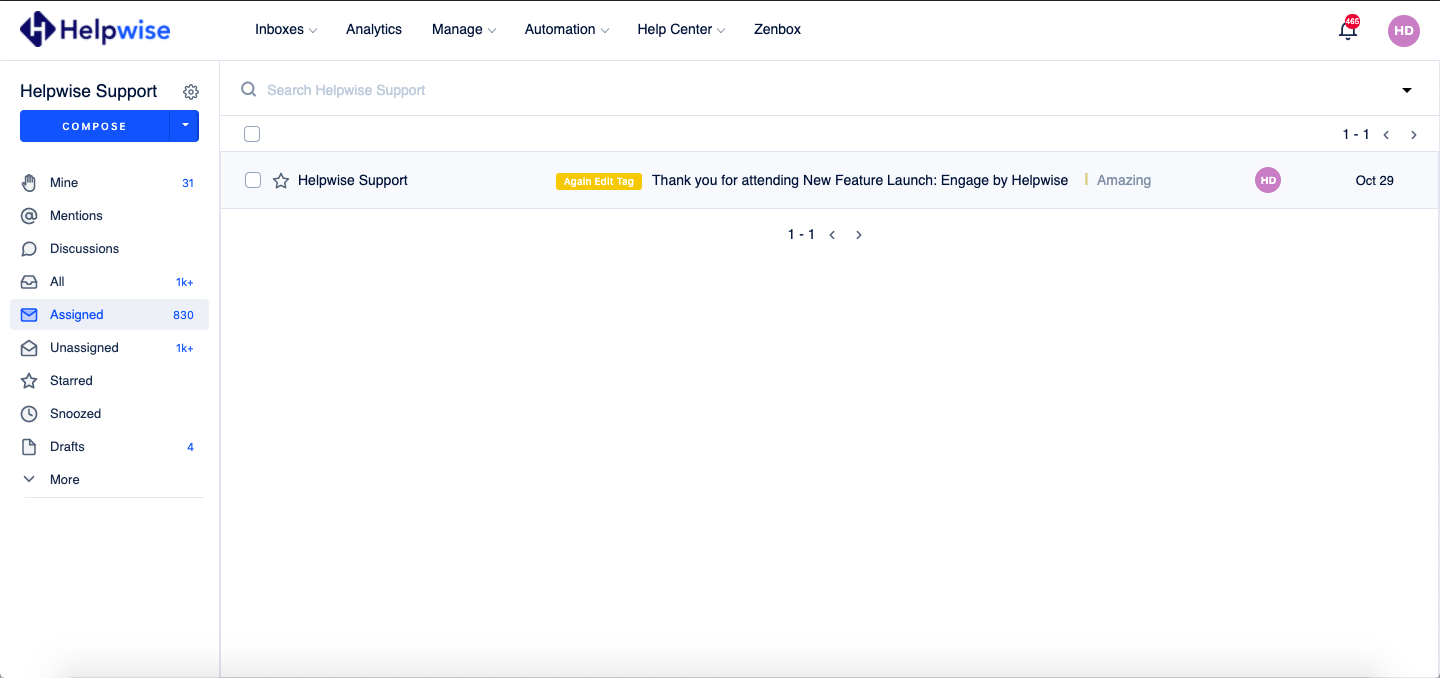The image size is (1440, 678).
Task: Click the Drafts document icon
Action: [x=30, y=447]
